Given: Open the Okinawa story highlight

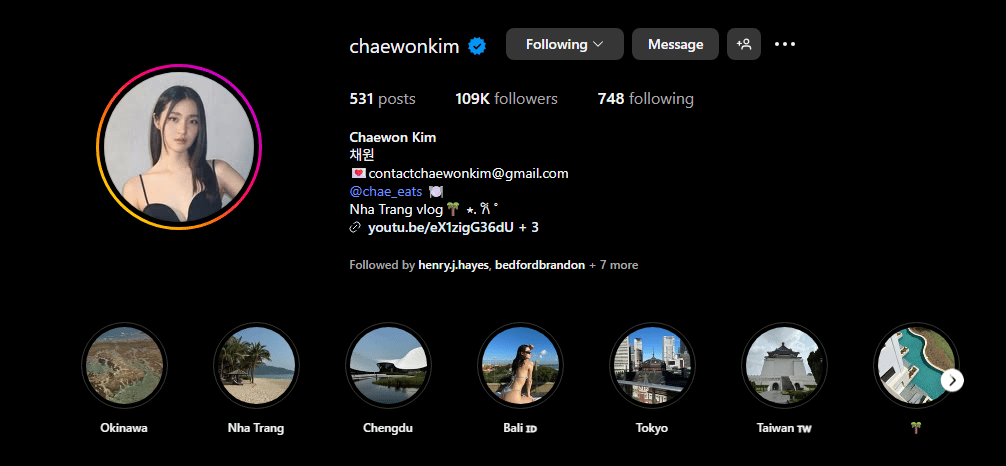Looking at the screenshot, I should point(124,365).
